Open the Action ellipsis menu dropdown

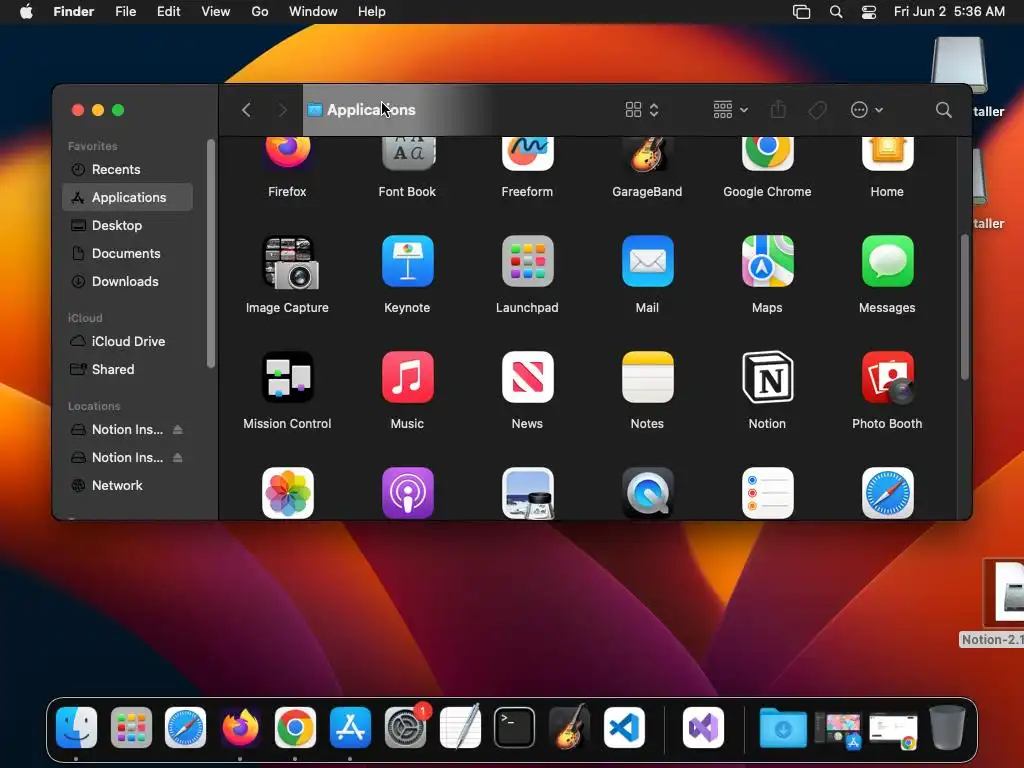867,110
